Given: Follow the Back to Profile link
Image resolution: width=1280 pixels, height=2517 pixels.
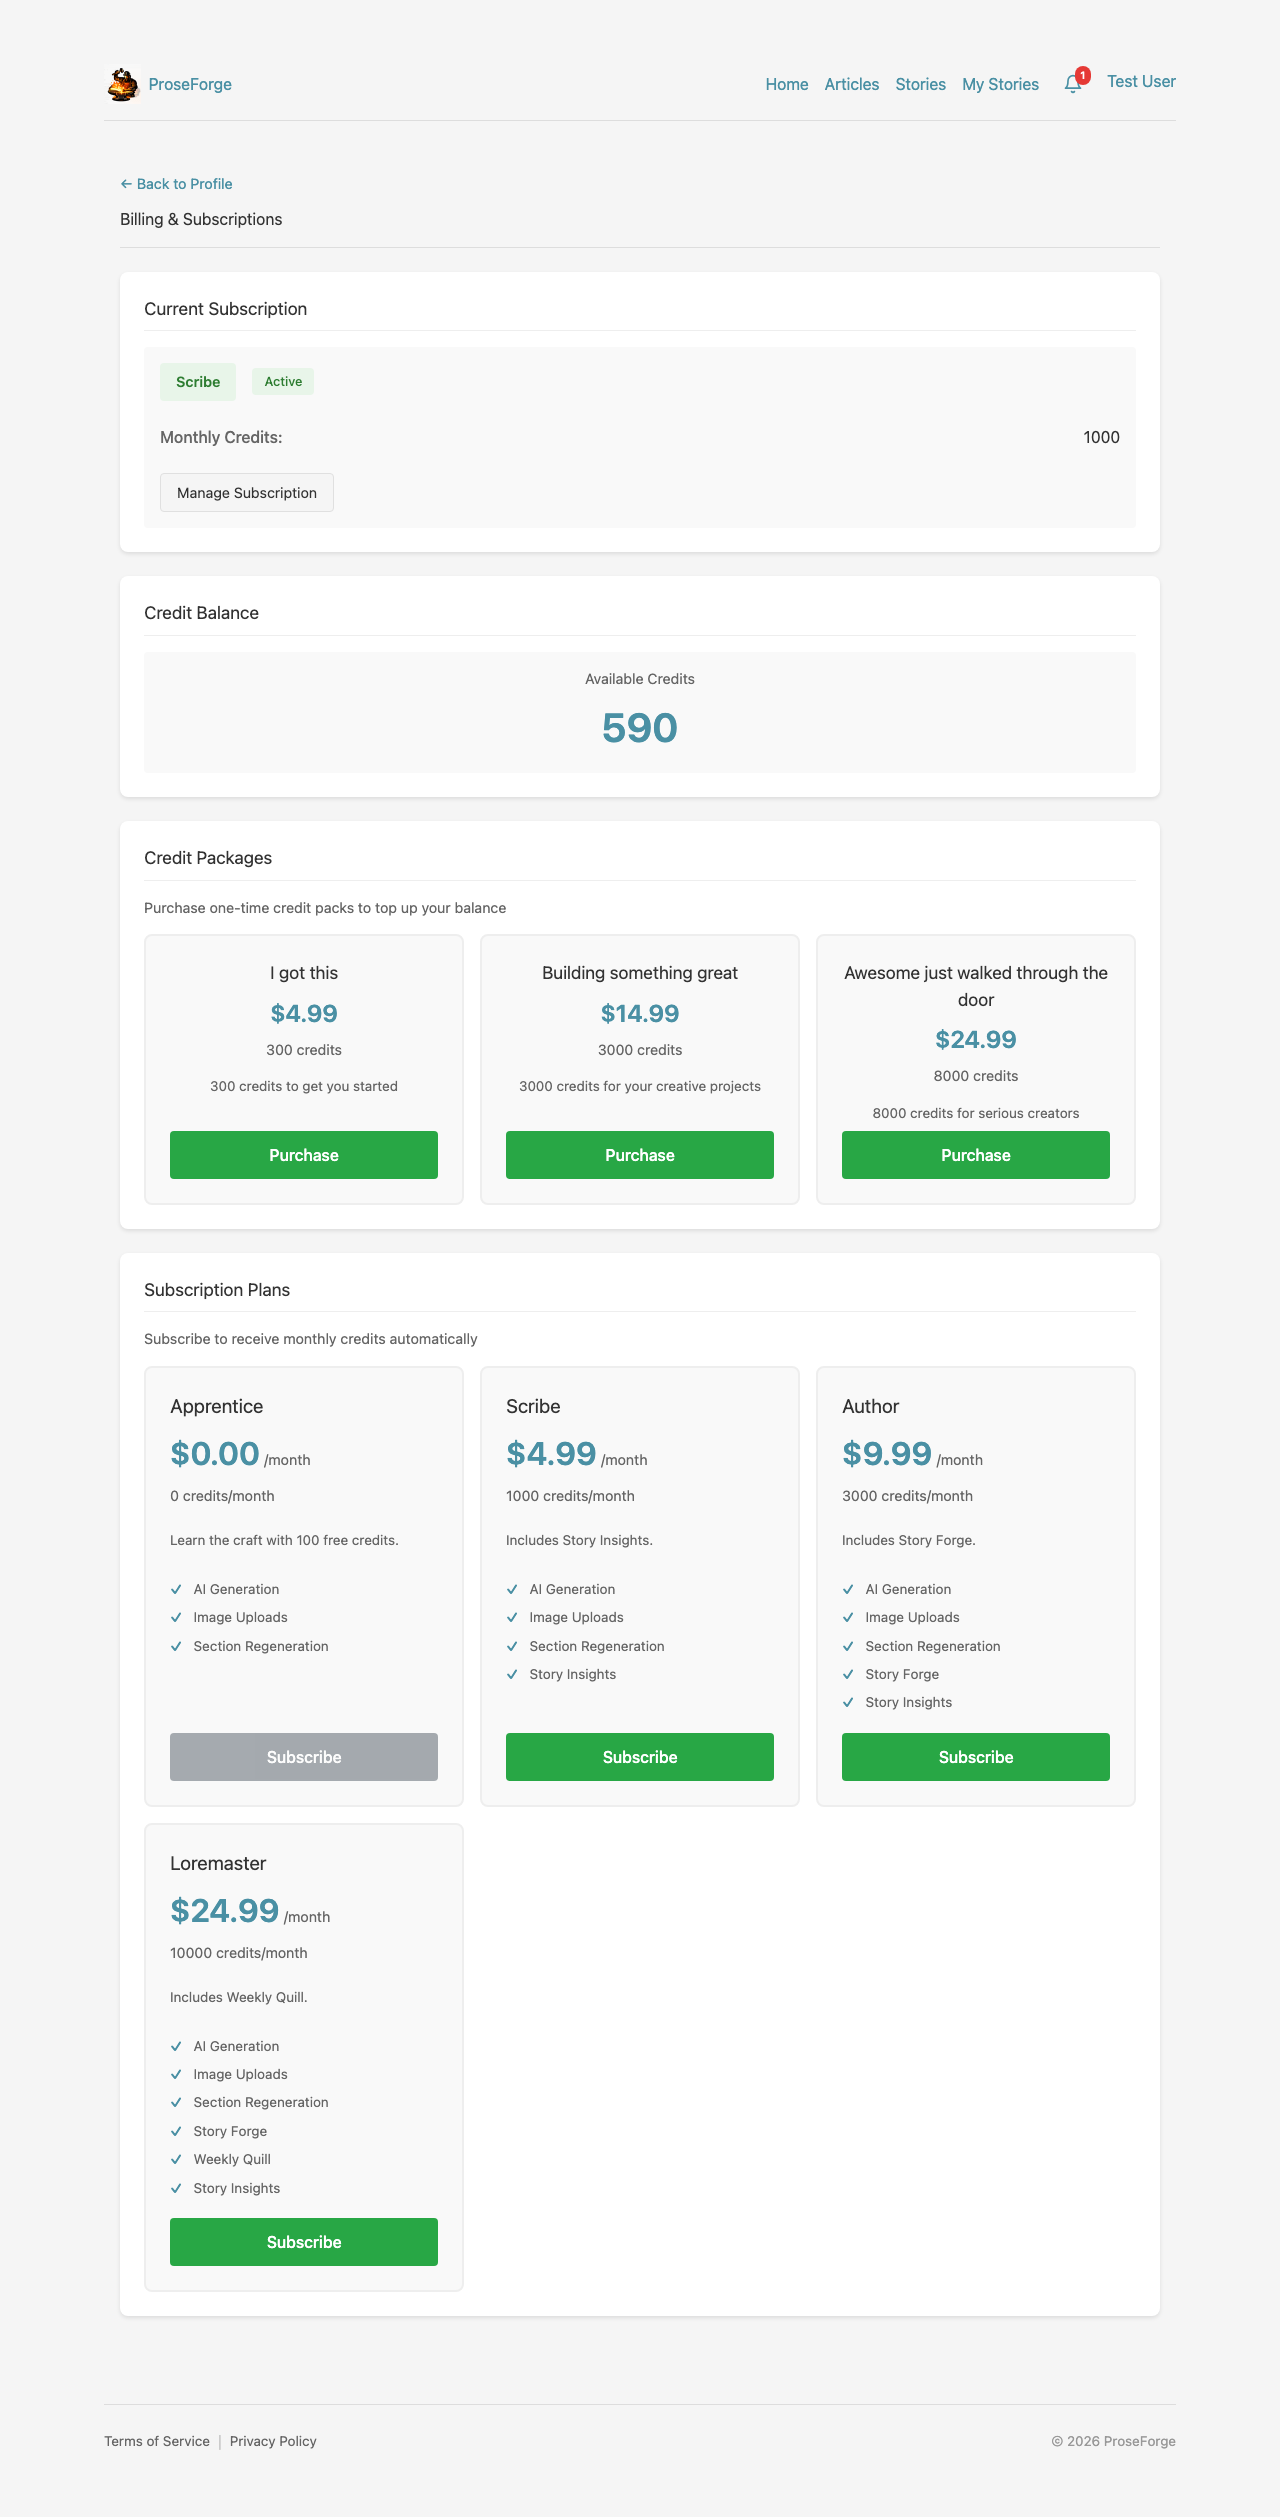Looking at the screenshot, I should click(x=184, y=183).
